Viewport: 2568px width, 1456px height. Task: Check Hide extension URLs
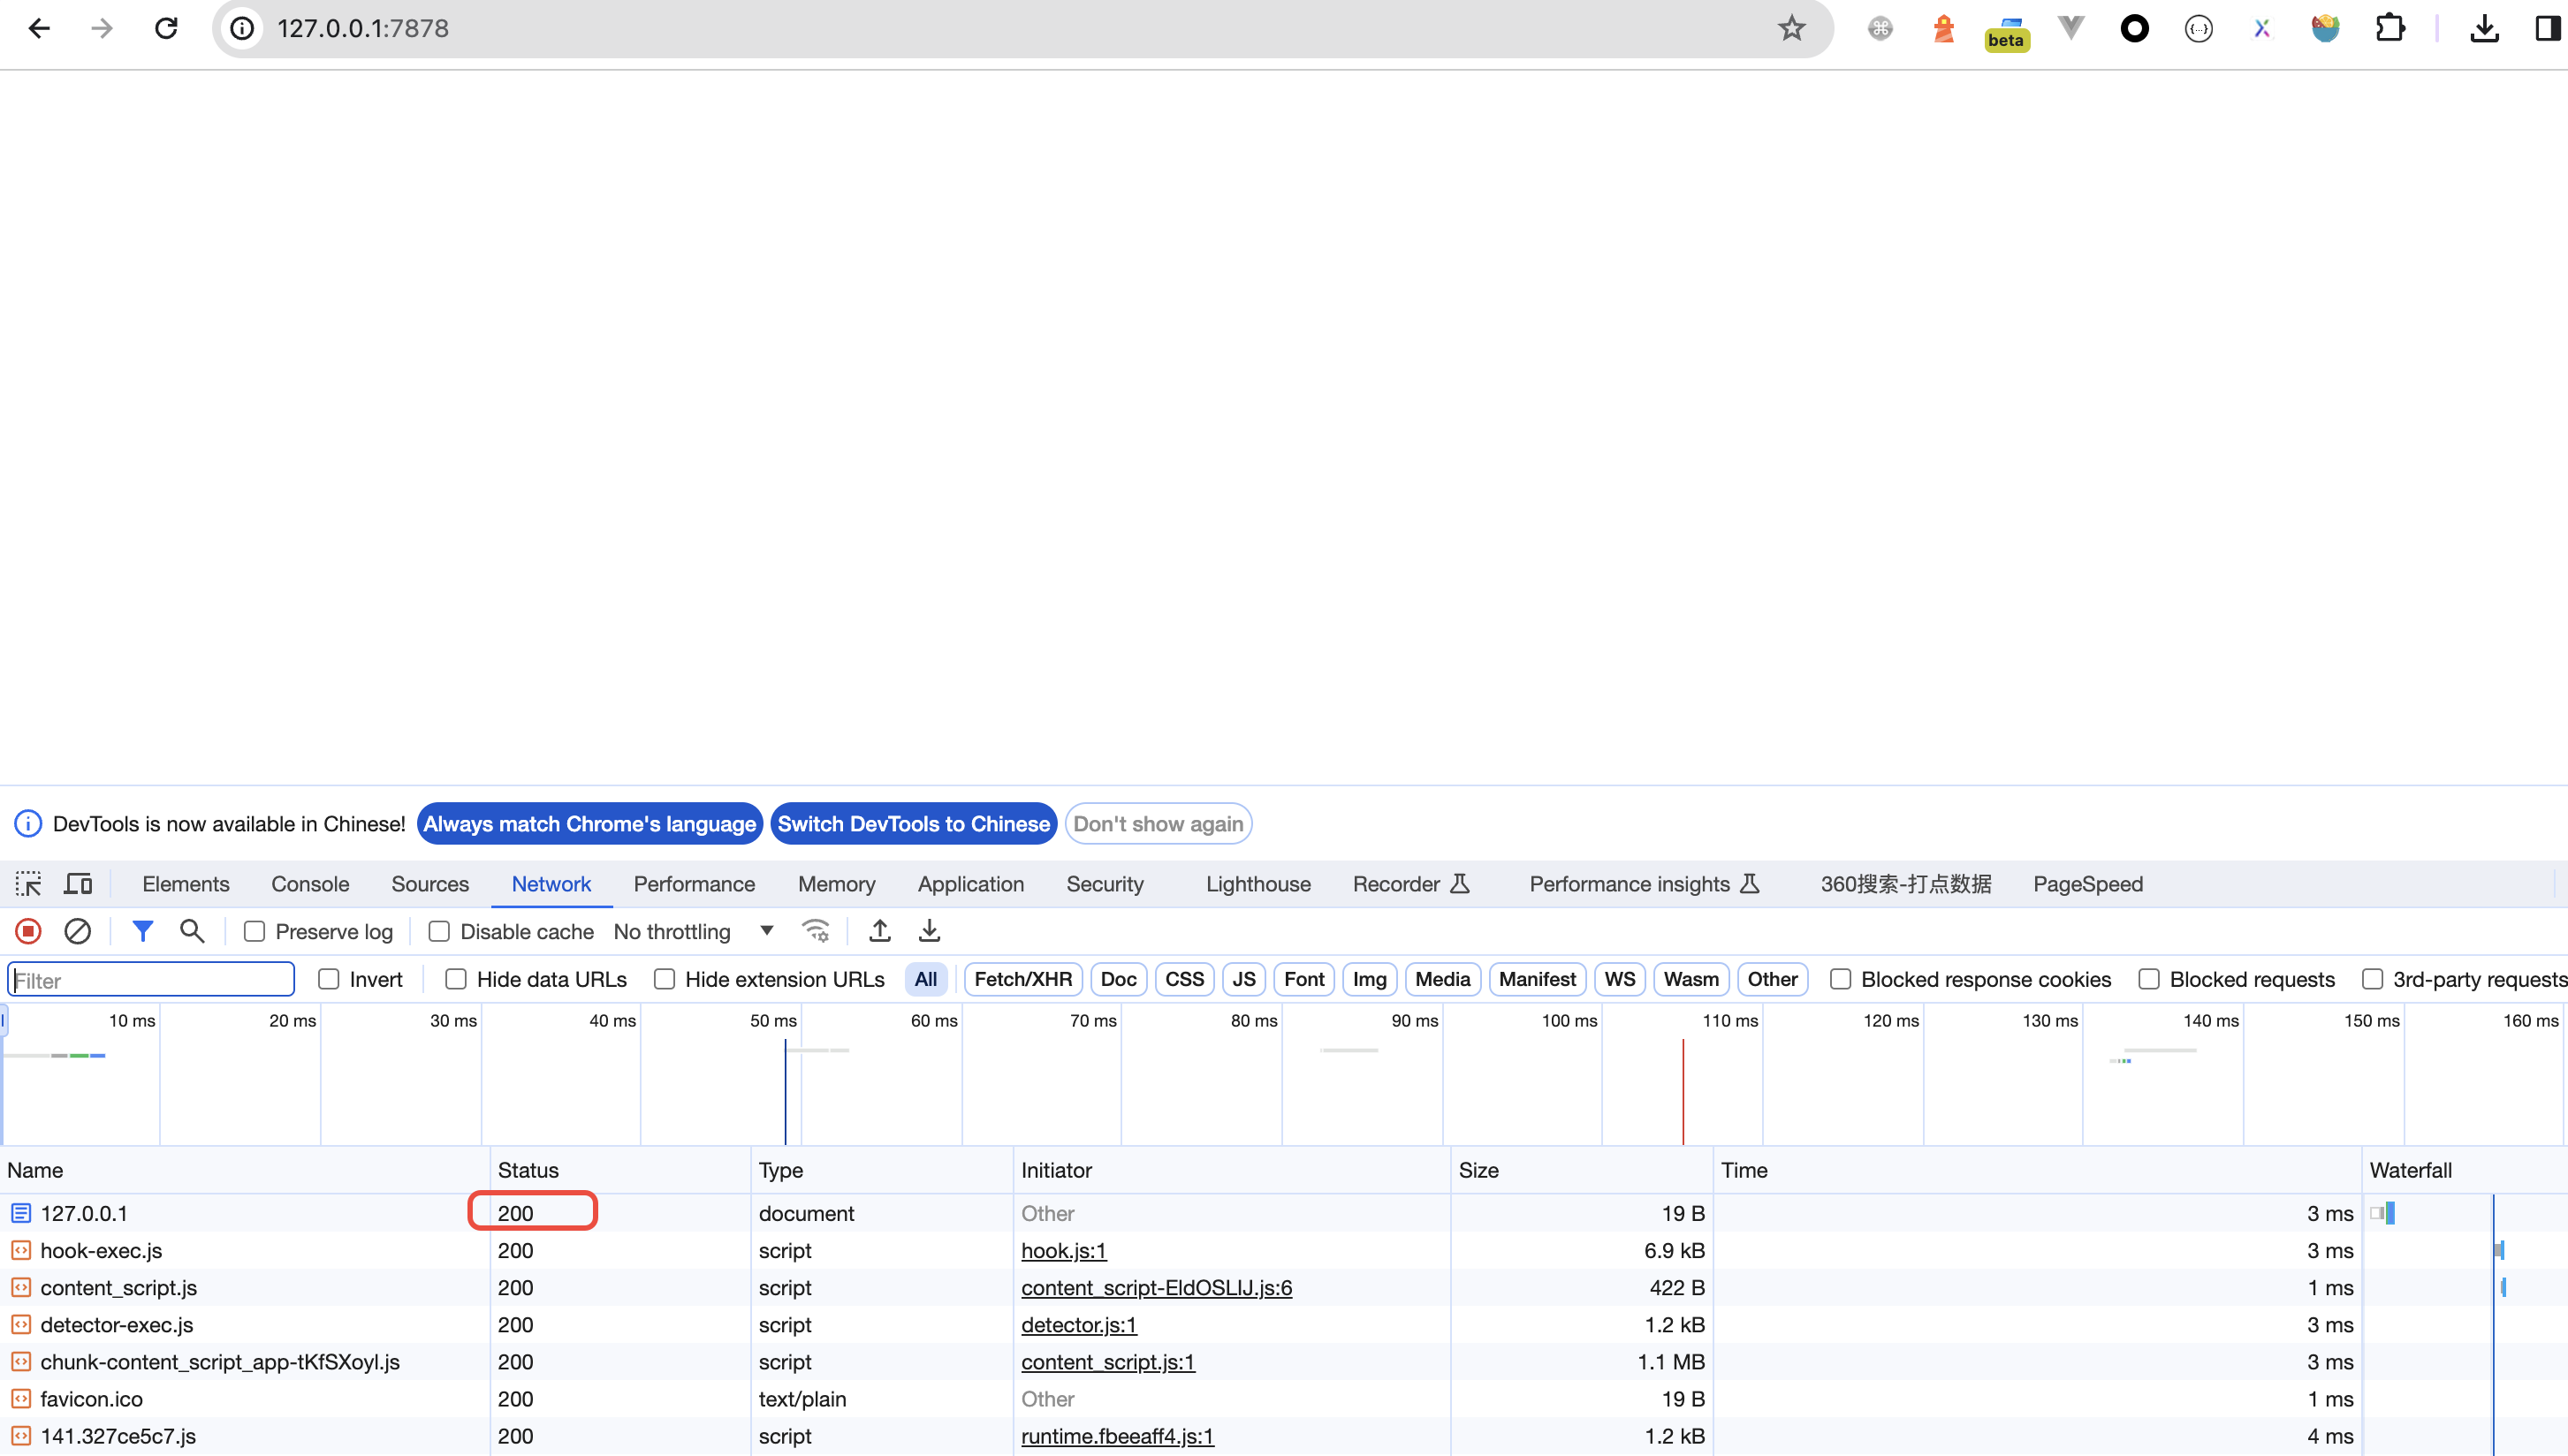click(664, 980)
